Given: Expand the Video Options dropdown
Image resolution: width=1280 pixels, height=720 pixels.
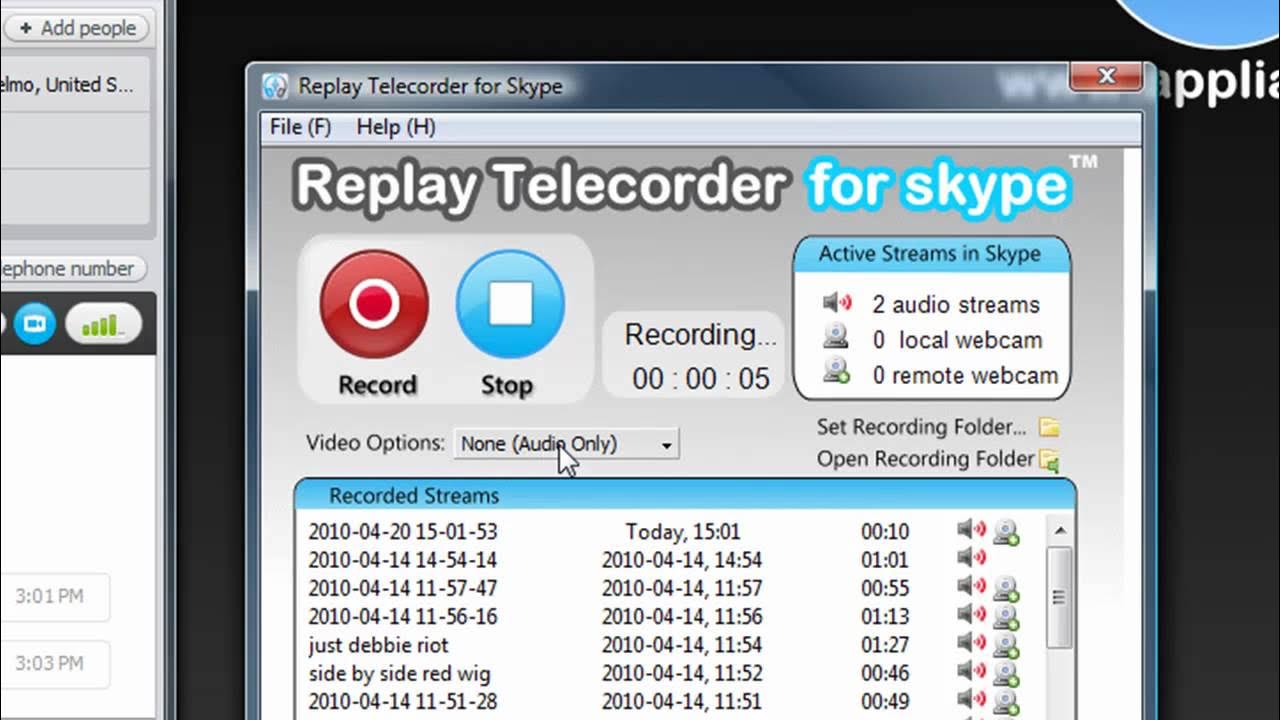Looking at the screenshot, I should point(567,444).
